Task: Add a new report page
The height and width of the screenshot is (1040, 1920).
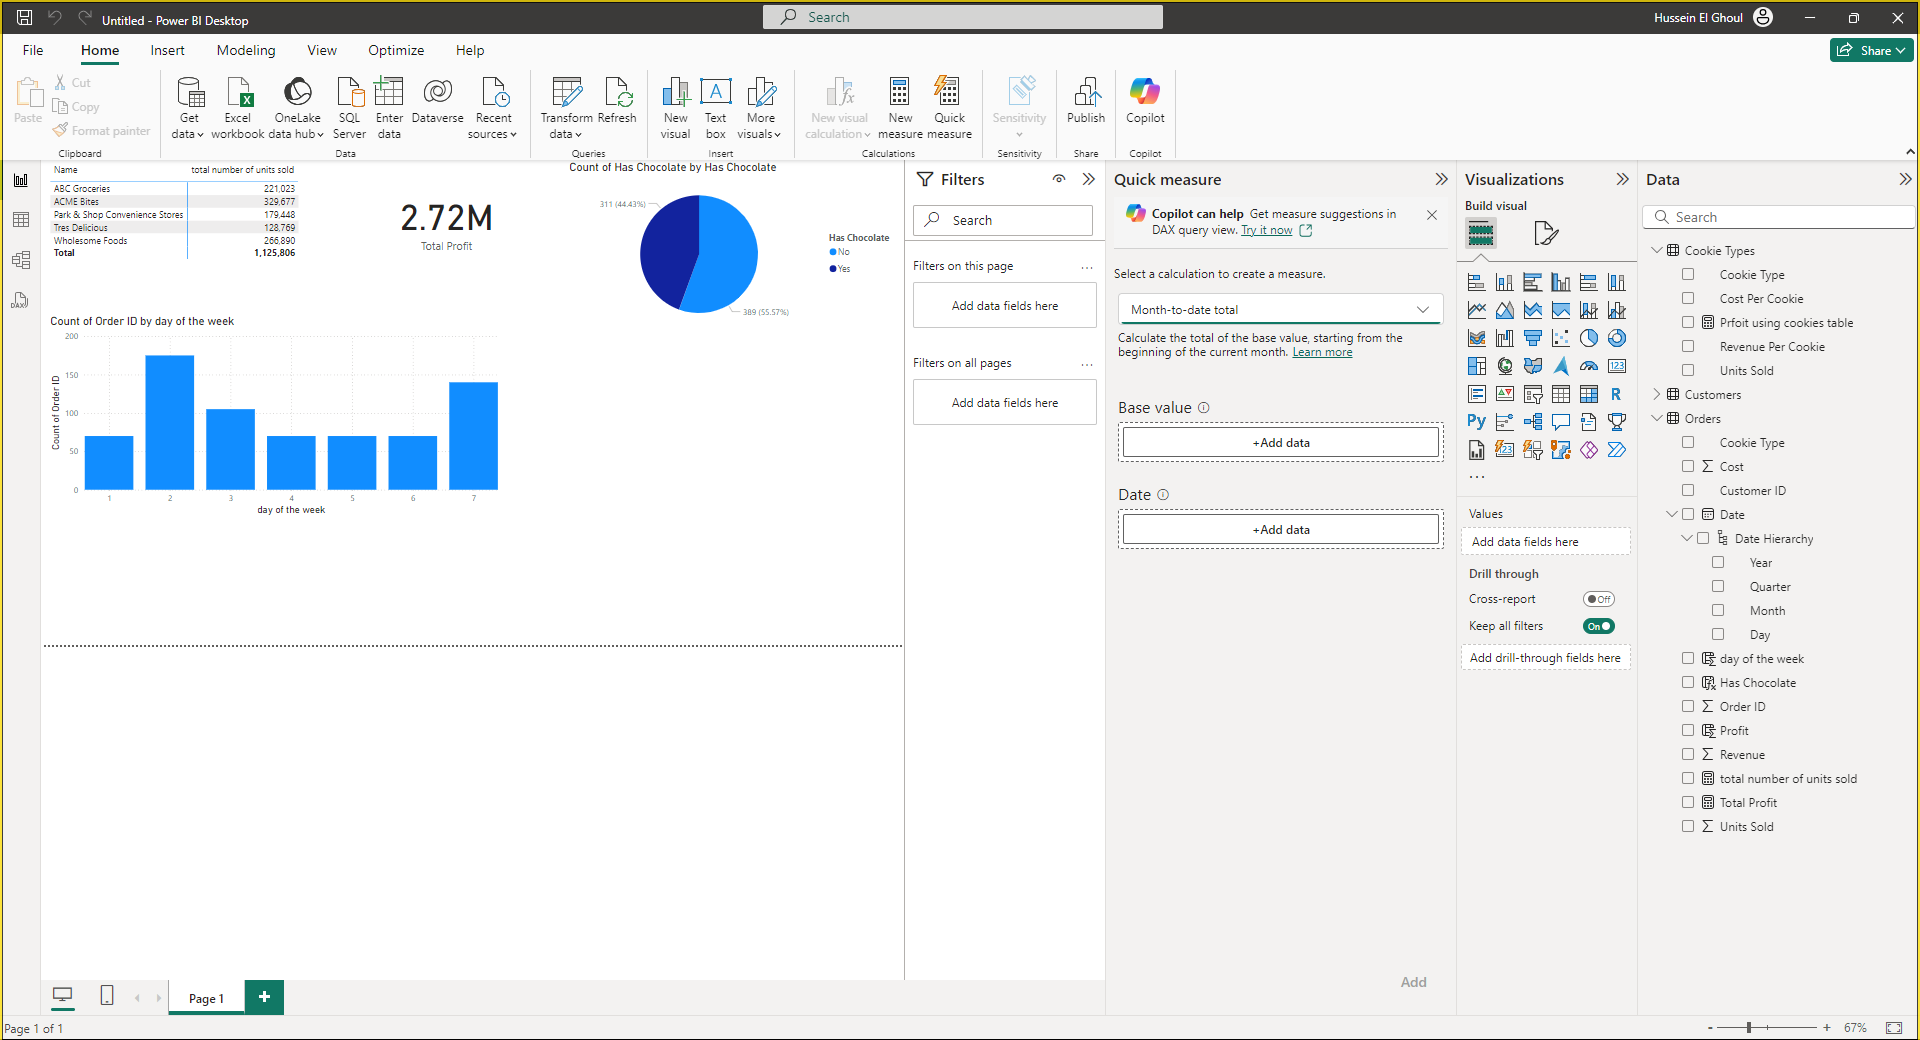Action: (264, 997)
